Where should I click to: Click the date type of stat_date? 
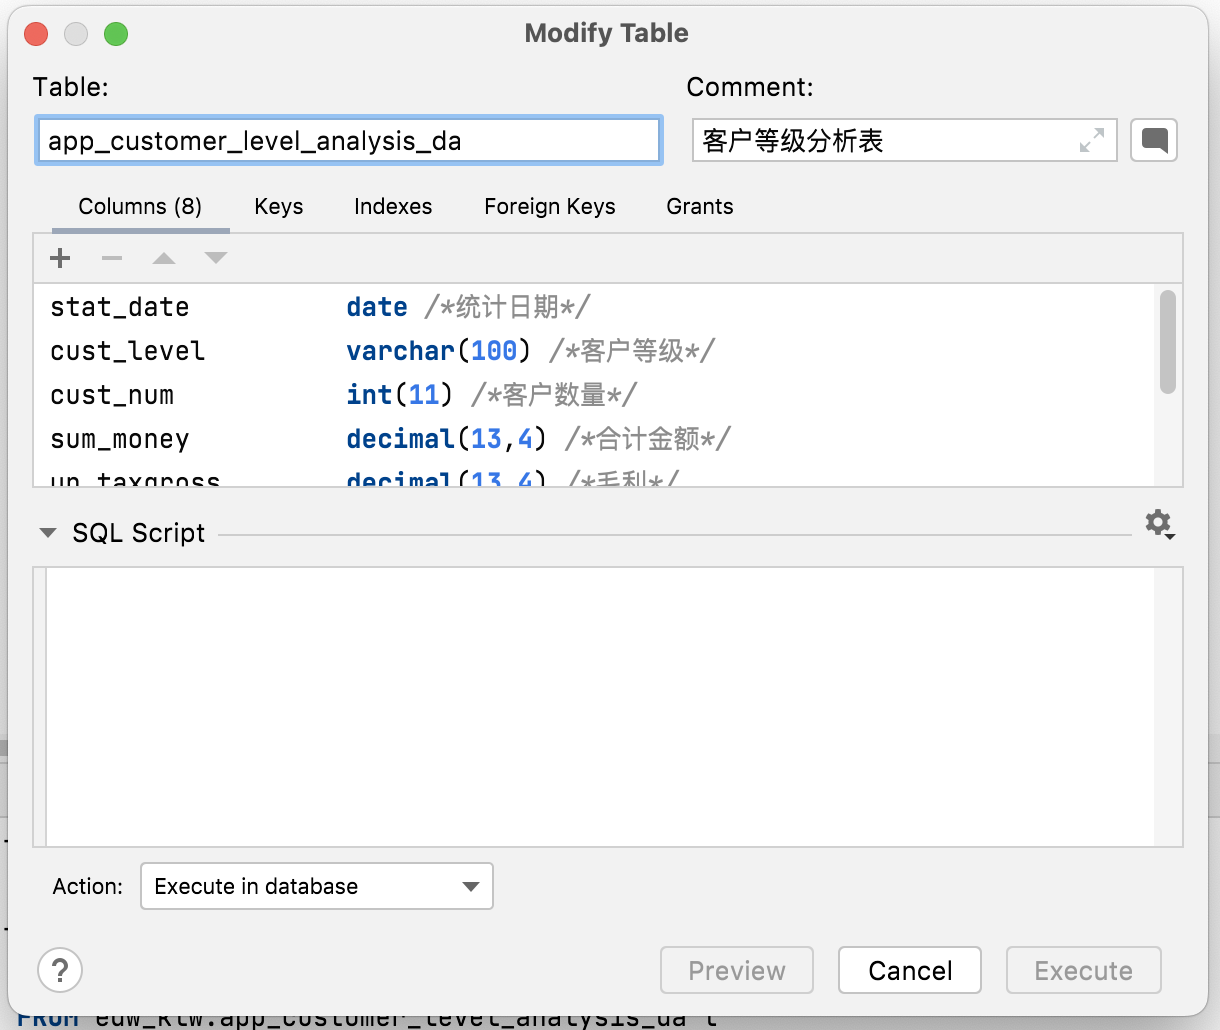point(377,307)
